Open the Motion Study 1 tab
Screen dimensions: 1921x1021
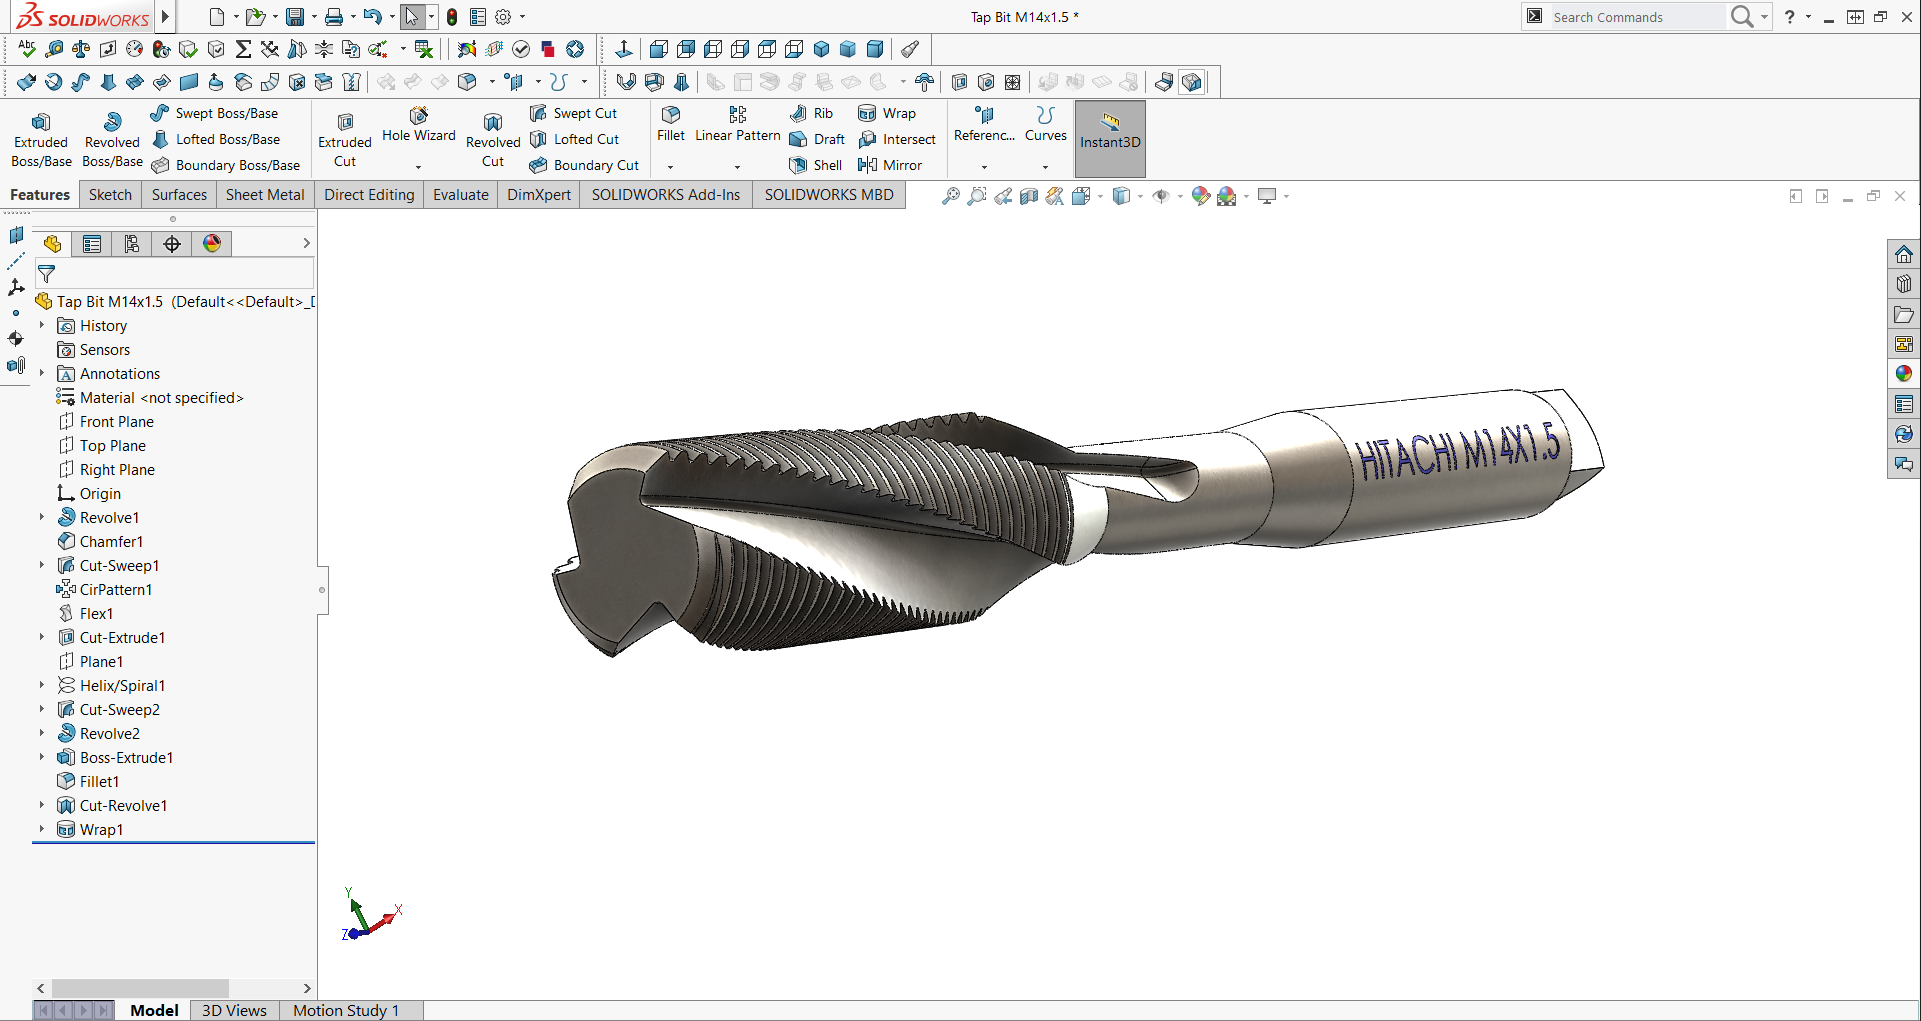click(346, 1010)
